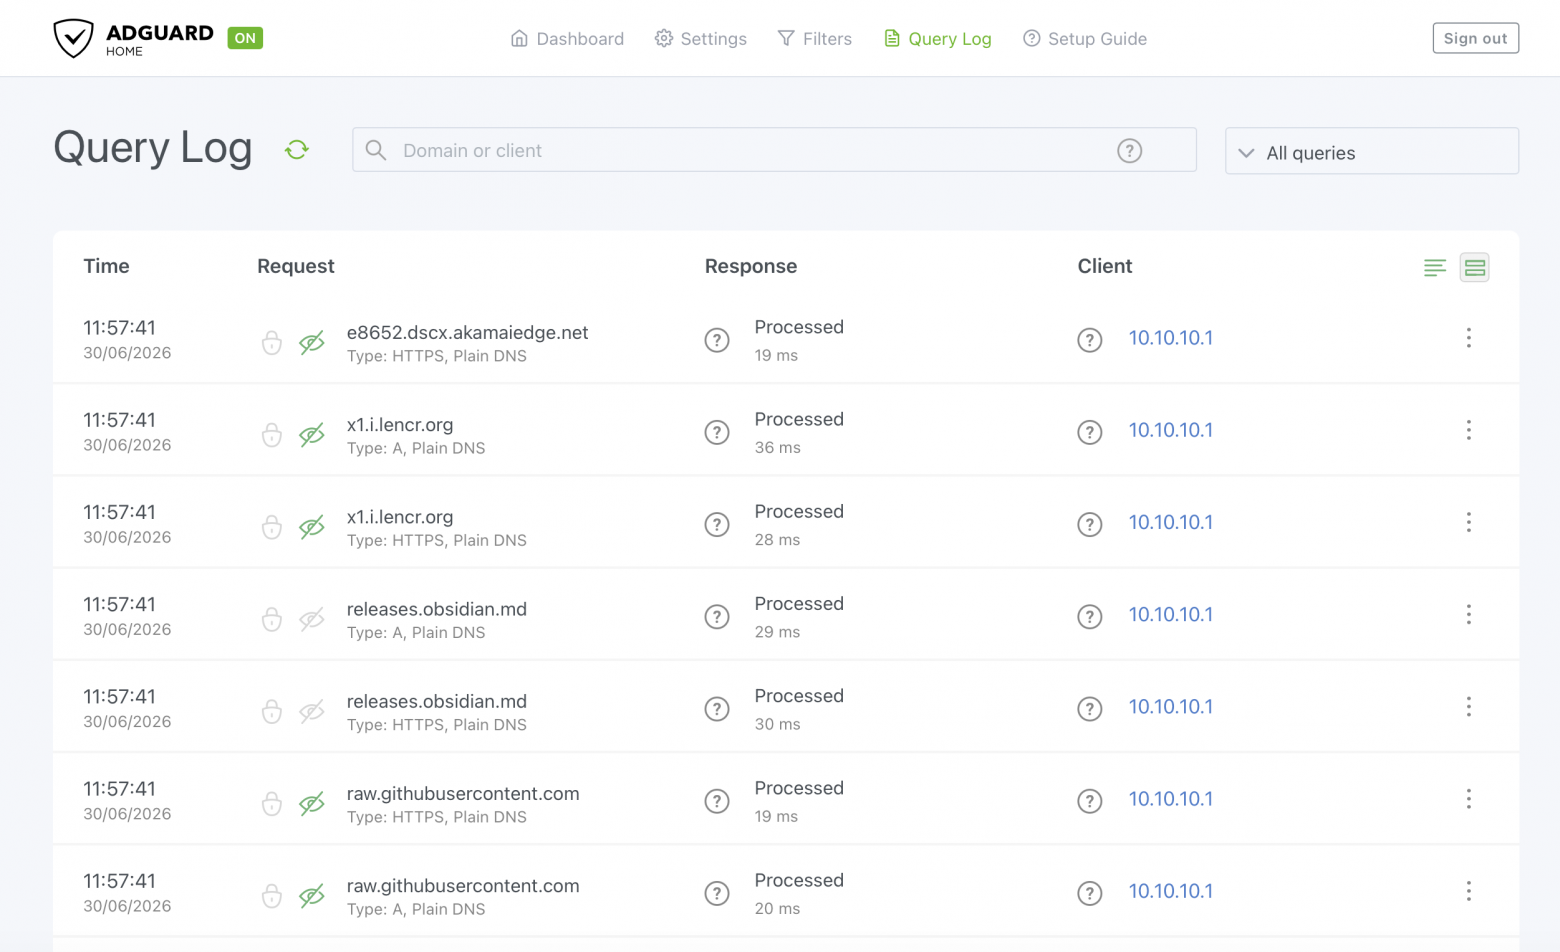
Task: Click tracker eye icon for e8652.dscx.akamaiedge.net
Action: (312, 343)
